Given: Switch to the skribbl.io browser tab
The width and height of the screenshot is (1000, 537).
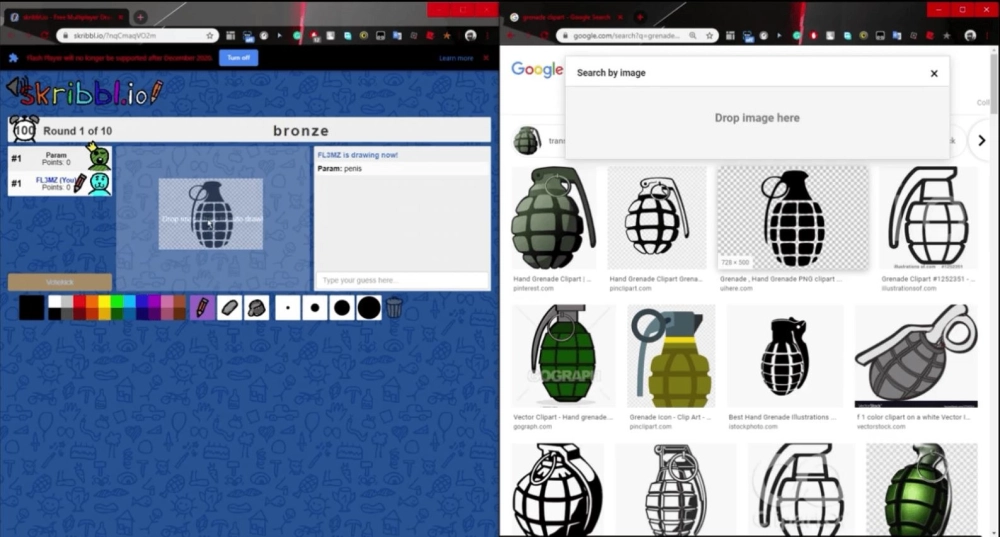Looking at the screenshot, I should [x=65, y=17].
